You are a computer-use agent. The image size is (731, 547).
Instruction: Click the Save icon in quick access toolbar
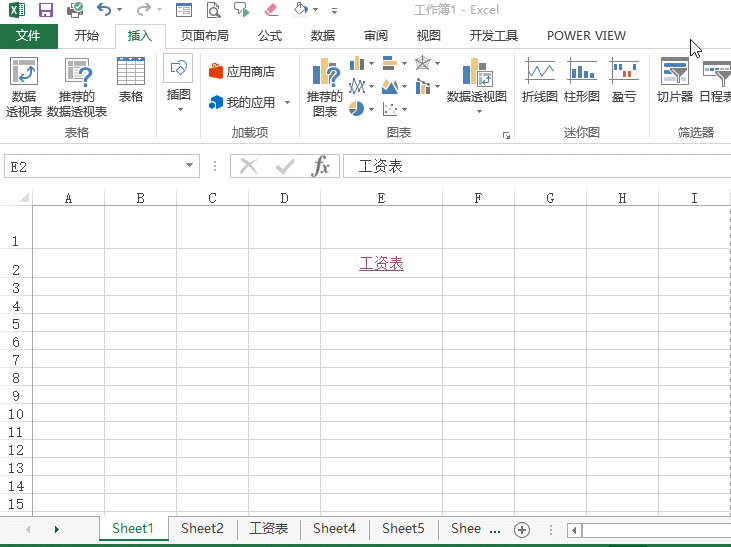[46, 10]
